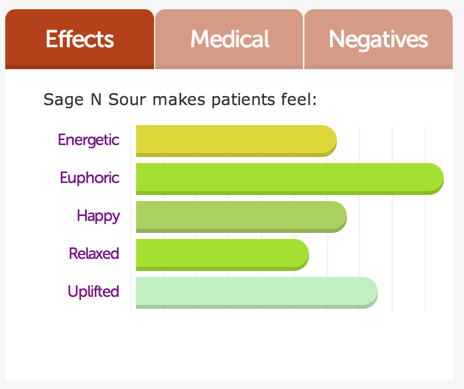Click the rounded end of Uplifted bar
This screenshot has height=389, width=464.
click(x=369, y=293)
